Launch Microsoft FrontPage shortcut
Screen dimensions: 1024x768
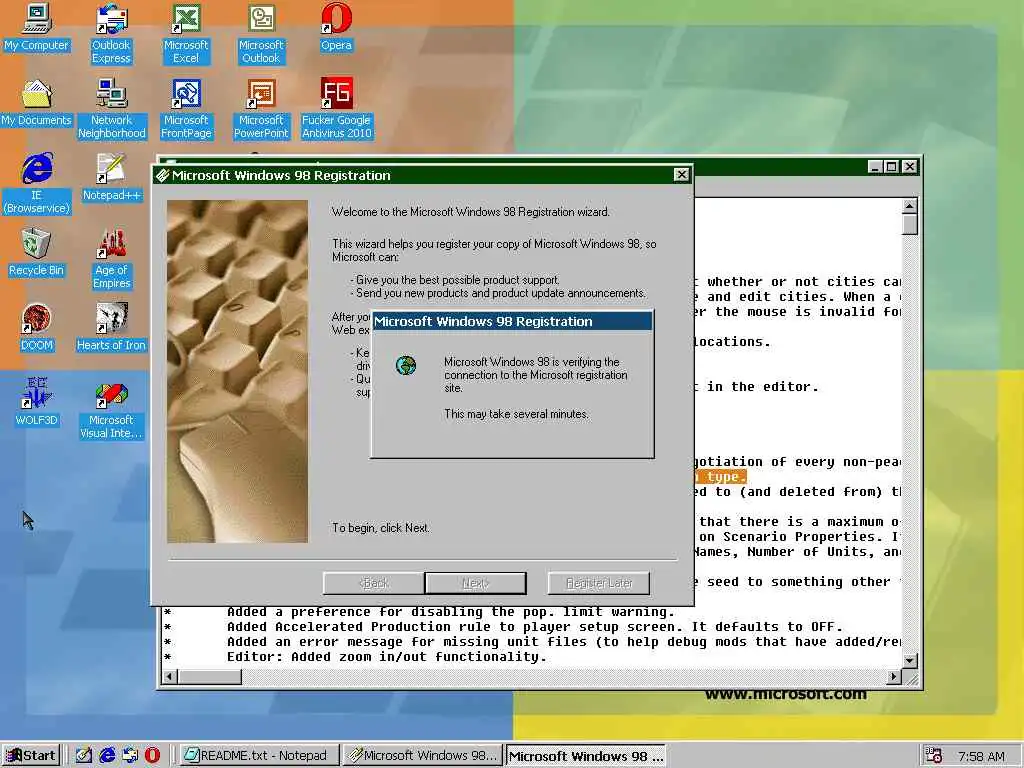click(186, 109)
